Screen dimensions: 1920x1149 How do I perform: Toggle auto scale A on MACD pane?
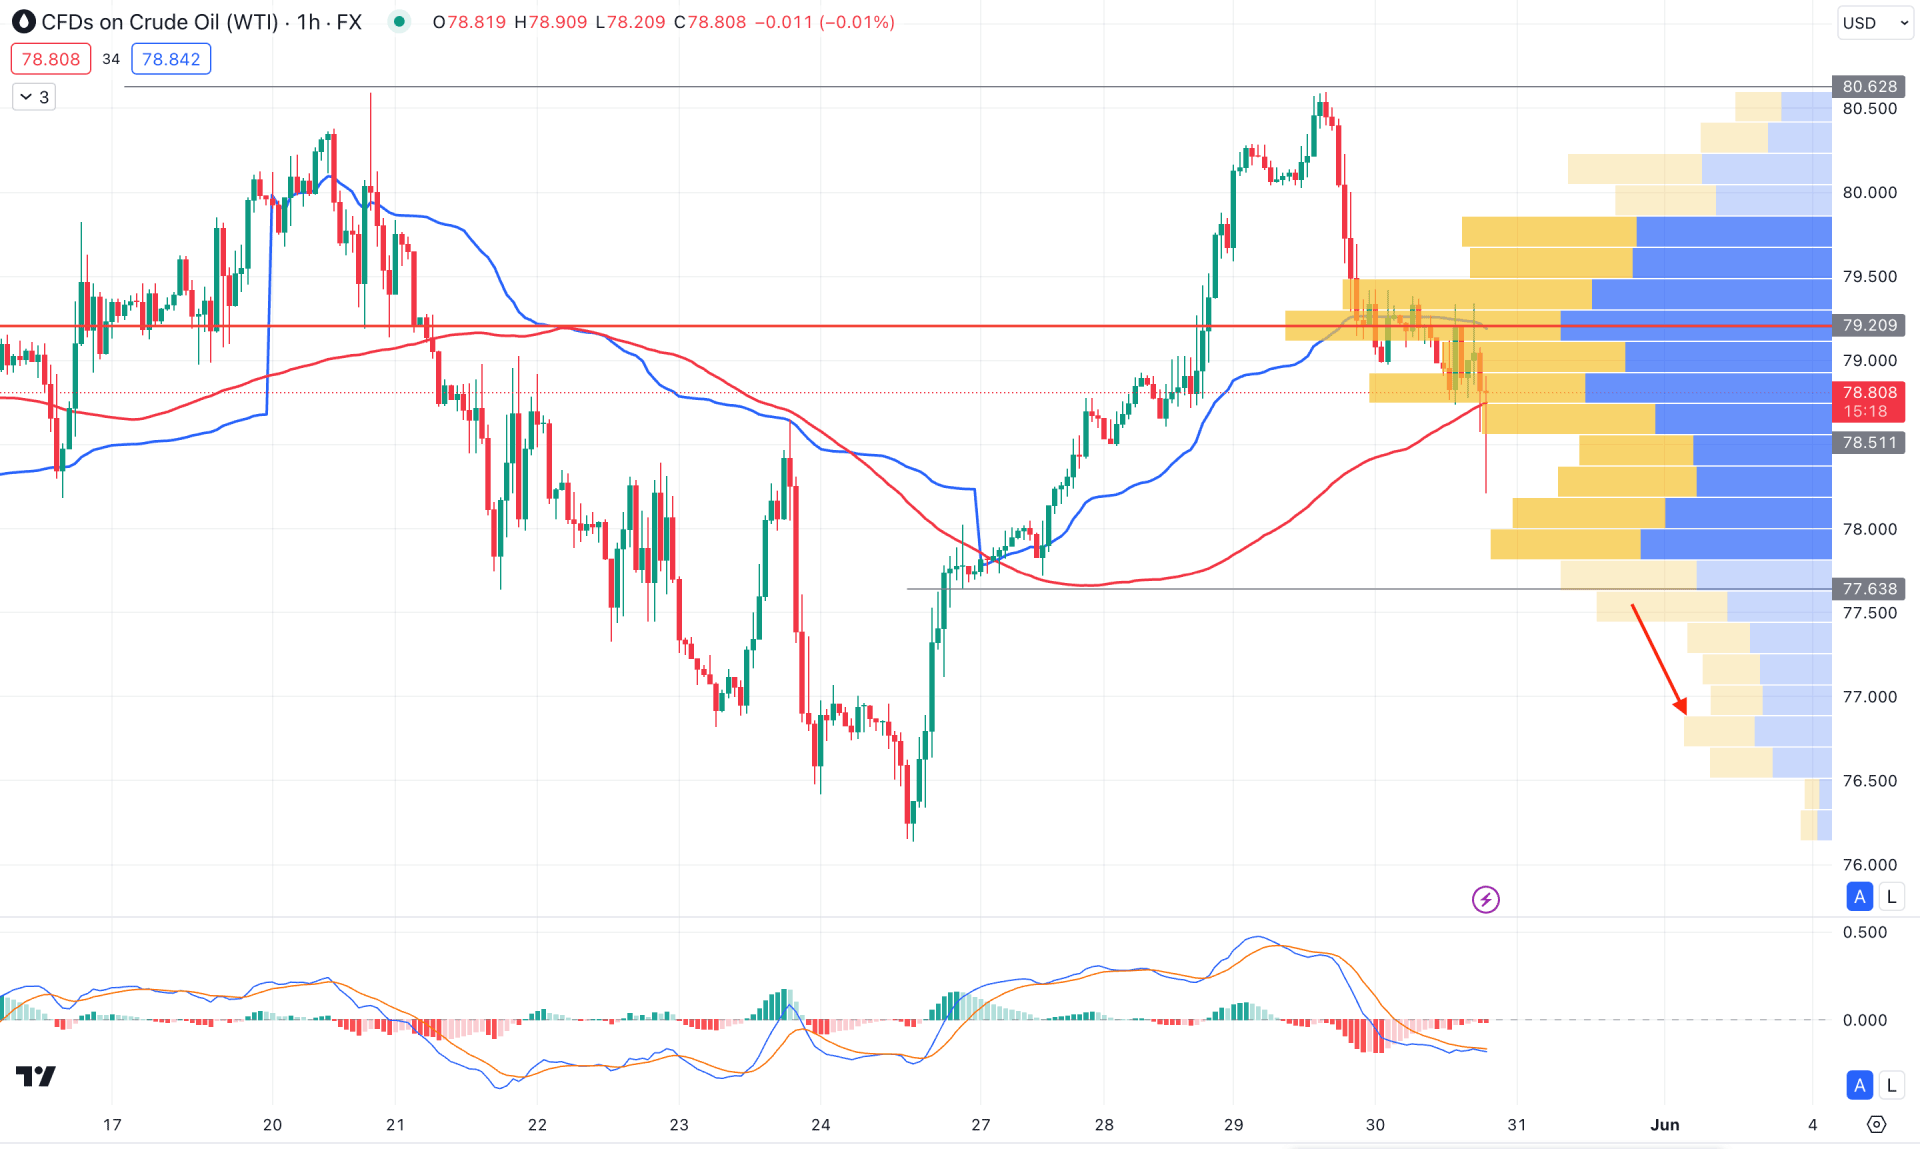tap(1859, 1084)
